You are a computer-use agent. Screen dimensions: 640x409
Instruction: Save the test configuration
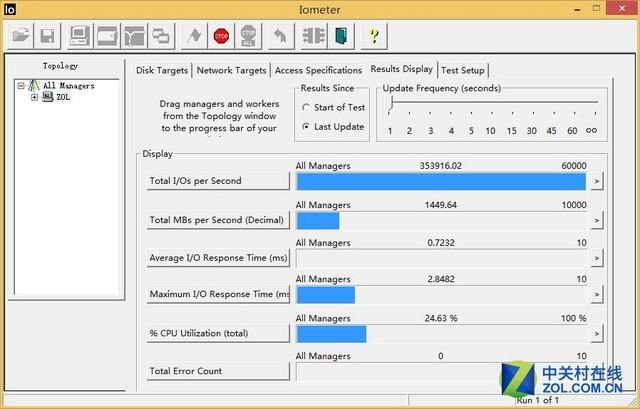(48, 36)
